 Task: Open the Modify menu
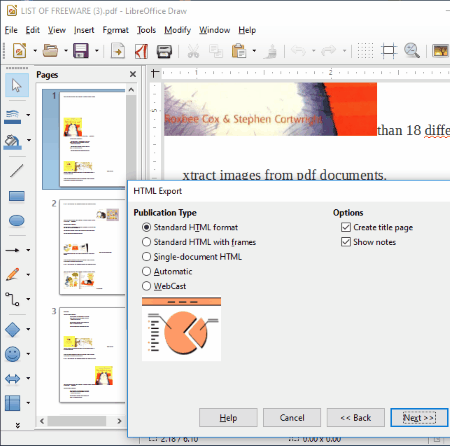point(177,30)
